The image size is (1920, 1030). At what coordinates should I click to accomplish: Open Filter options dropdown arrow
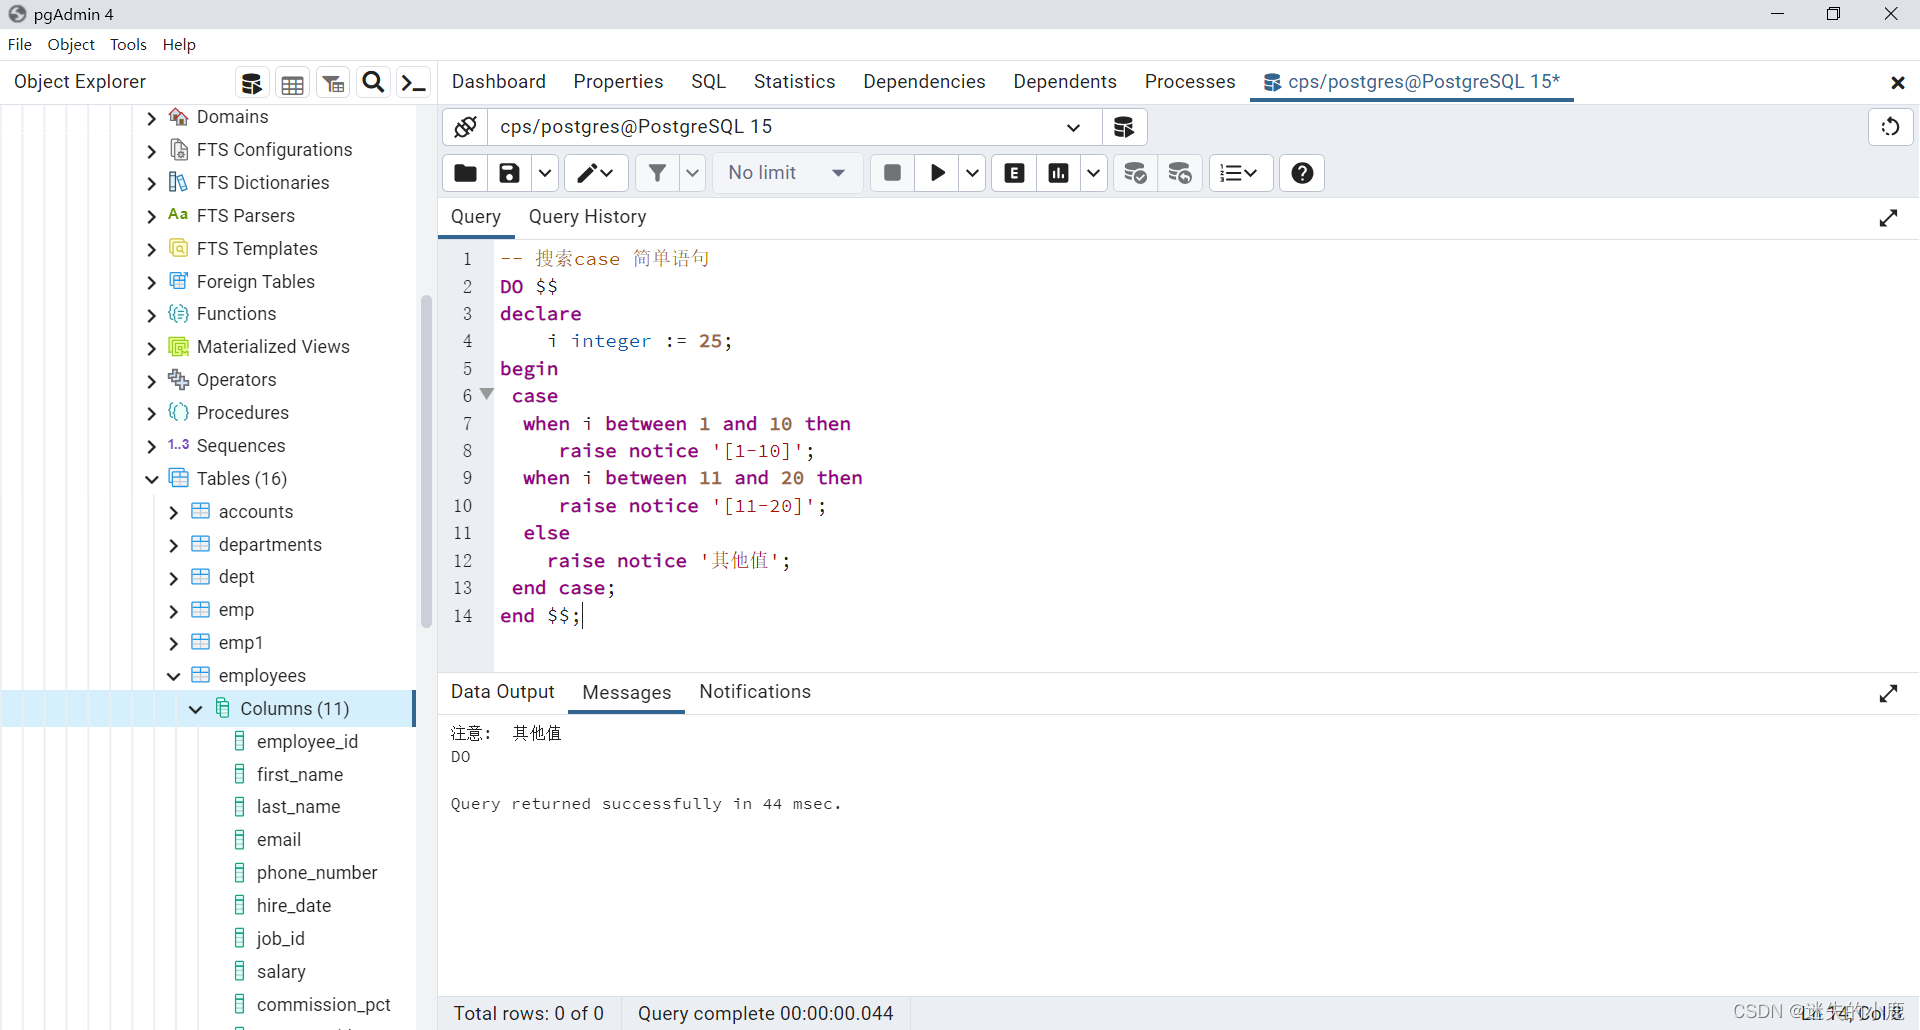point(692,173)
